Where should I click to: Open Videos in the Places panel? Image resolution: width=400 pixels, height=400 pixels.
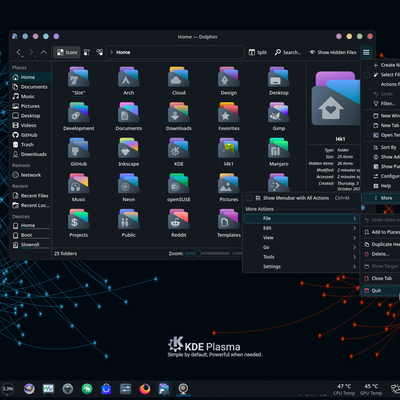coord(30,125)
